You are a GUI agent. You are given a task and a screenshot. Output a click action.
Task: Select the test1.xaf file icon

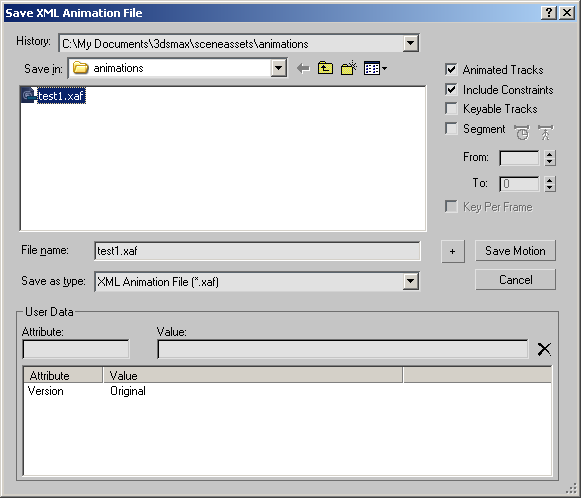pos(29,96)
